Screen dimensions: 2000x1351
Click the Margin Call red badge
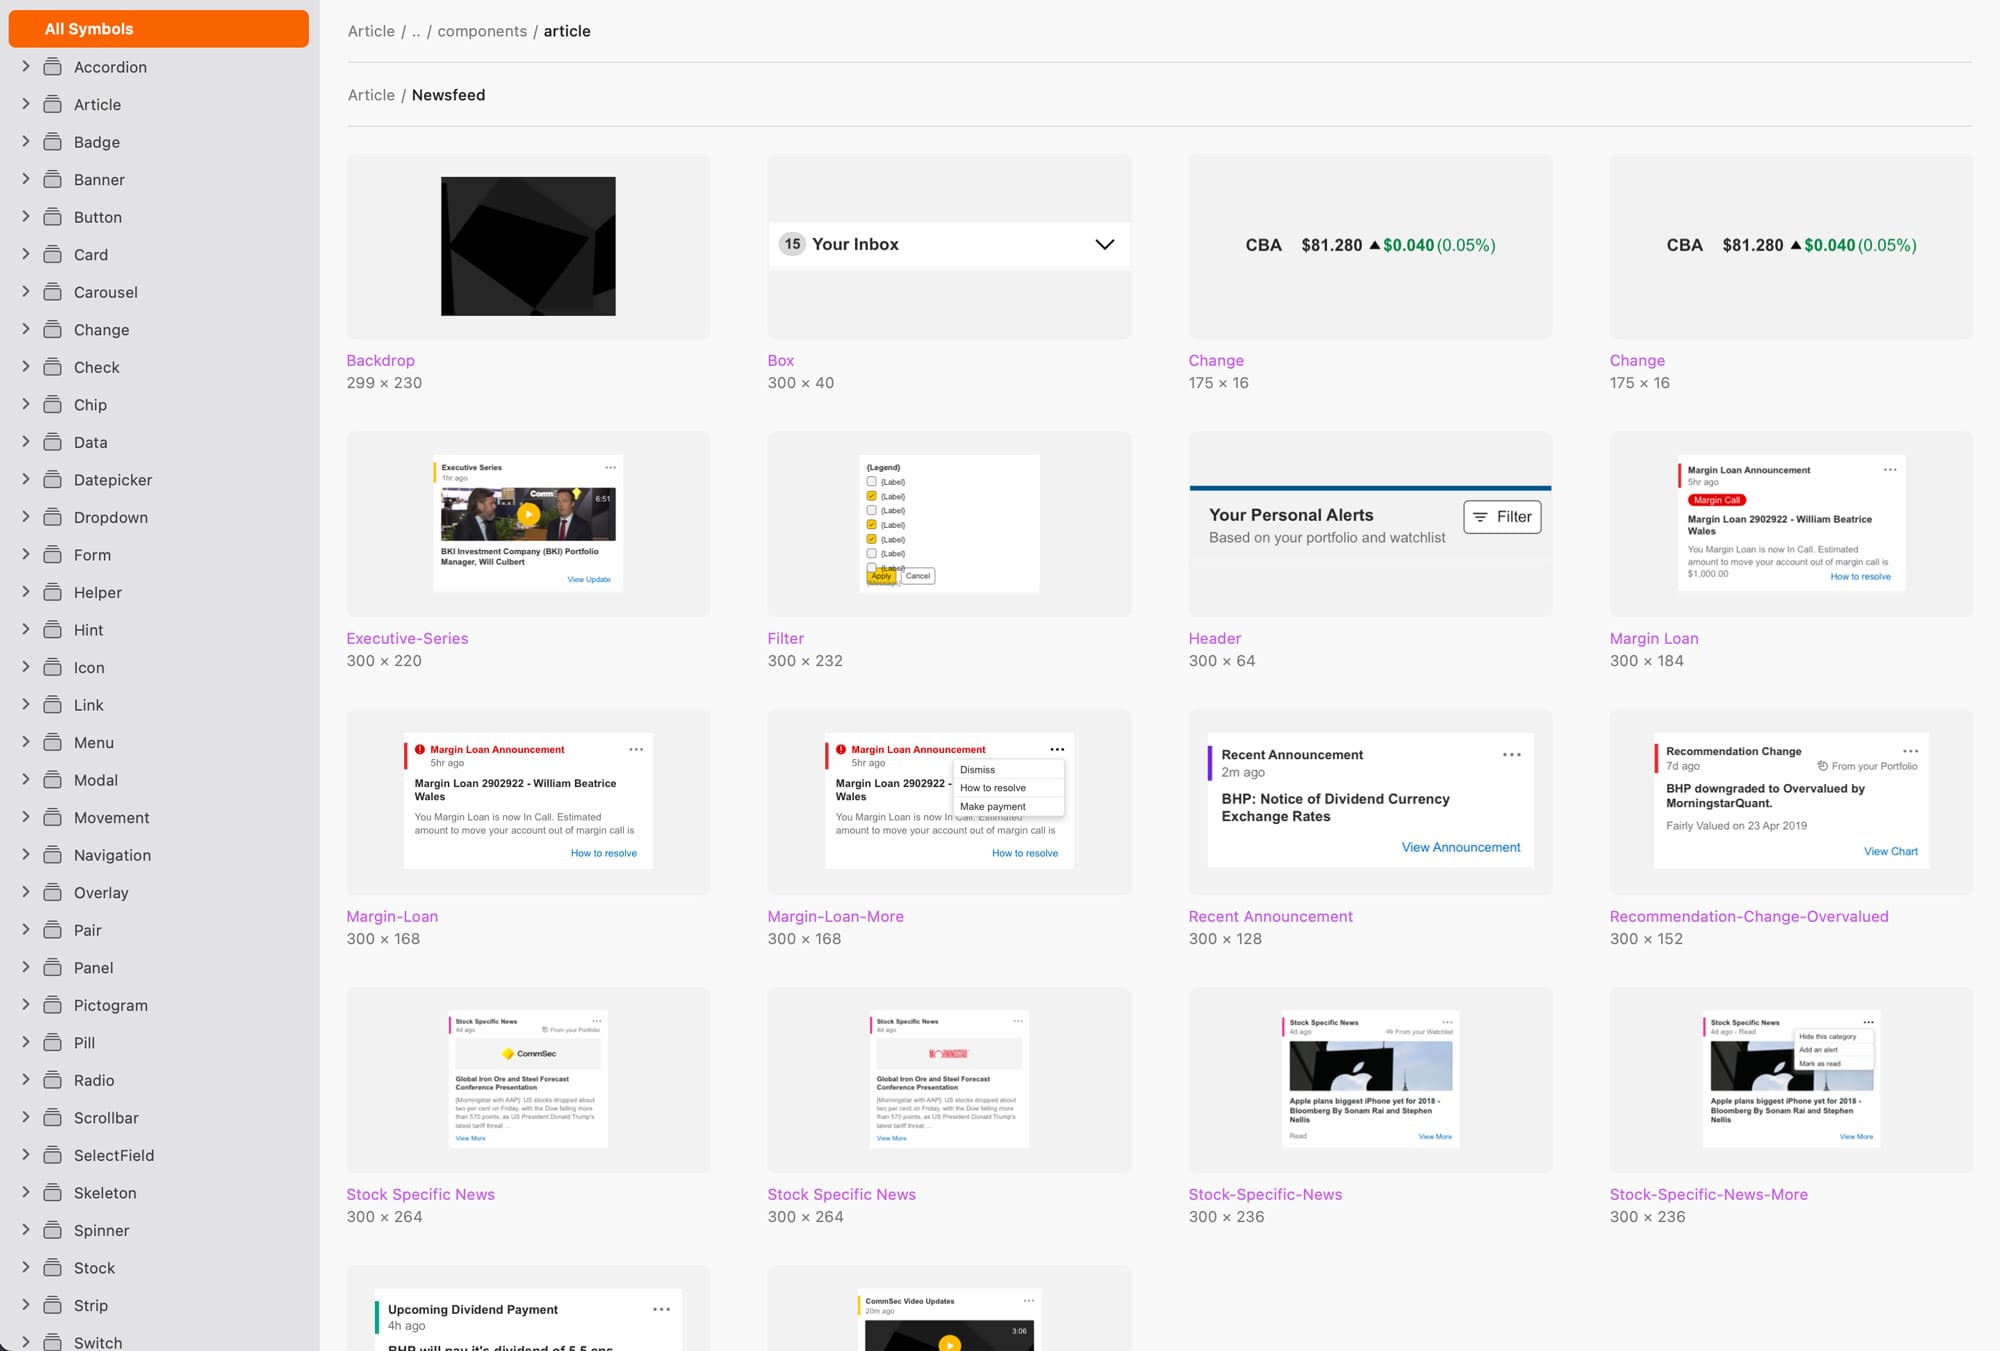coord(1717,500)
